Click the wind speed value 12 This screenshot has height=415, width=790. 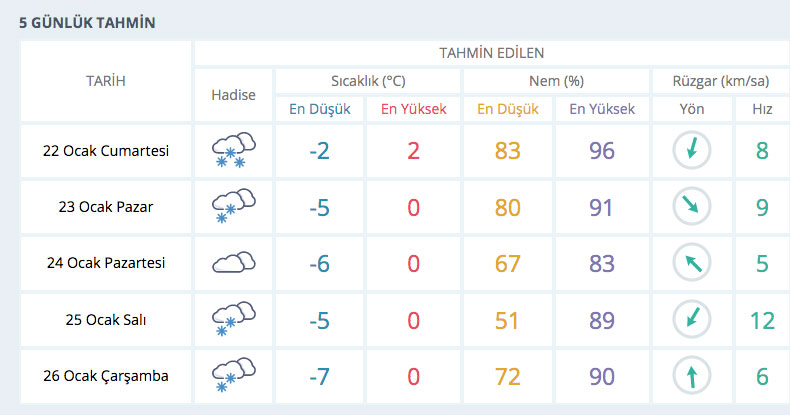(762, 320)
